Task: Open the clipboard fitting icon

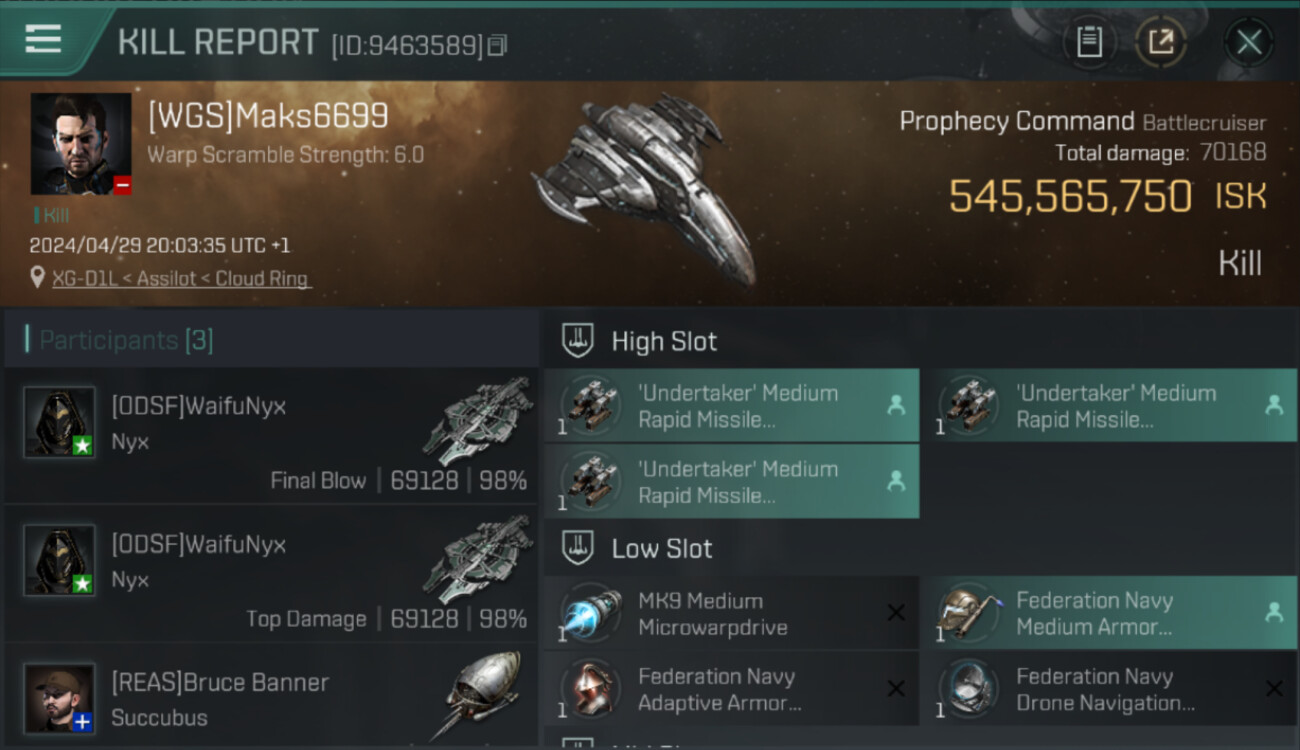Action: tap(1089, 42)
